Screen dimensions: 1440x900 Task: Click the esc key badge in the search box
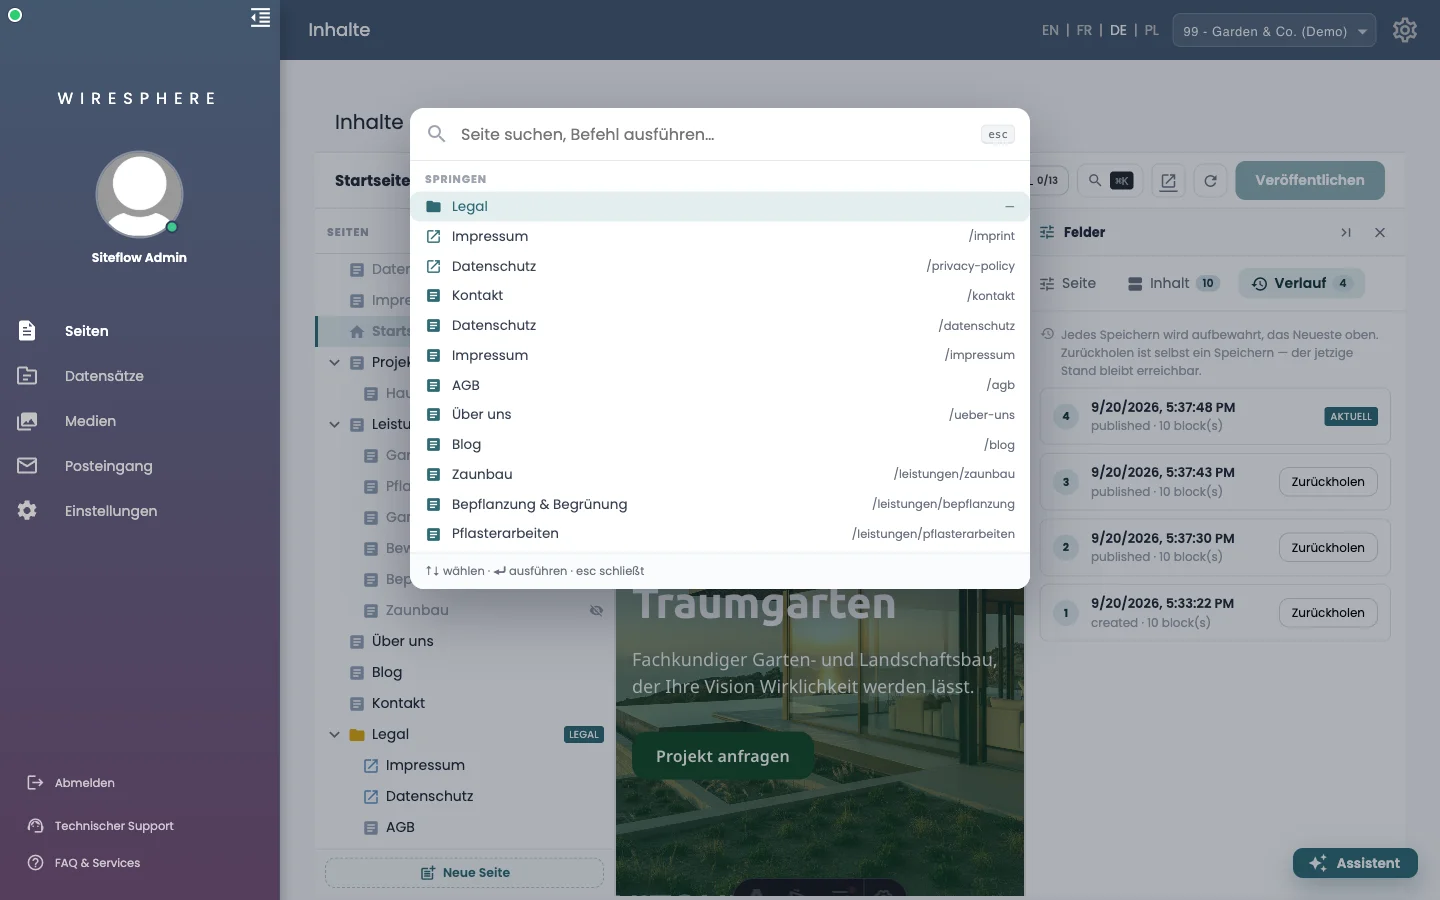pyautogui.click(x=998, y=134)
